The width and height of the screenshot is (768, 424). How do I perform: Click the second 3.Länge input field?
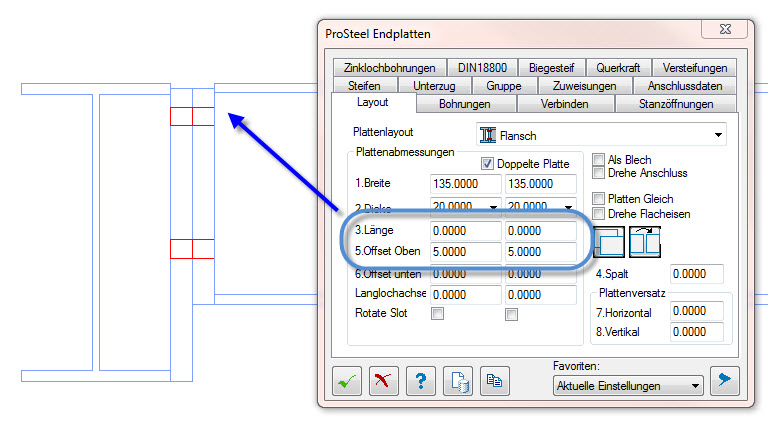coord(541,231)
